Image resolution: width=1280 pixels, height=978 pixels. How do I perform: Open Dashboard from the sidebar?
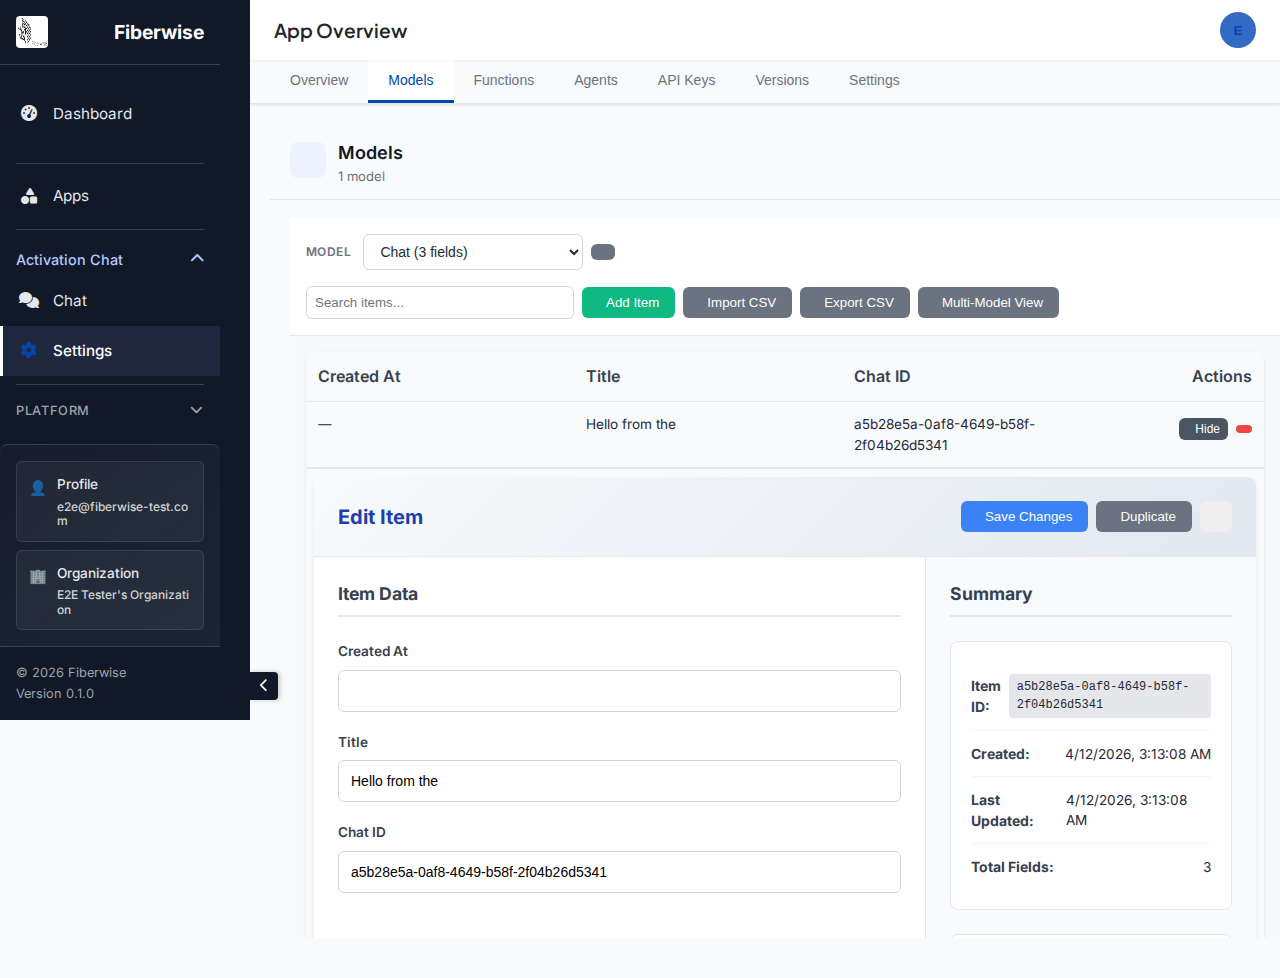click(x=92, y=114)
